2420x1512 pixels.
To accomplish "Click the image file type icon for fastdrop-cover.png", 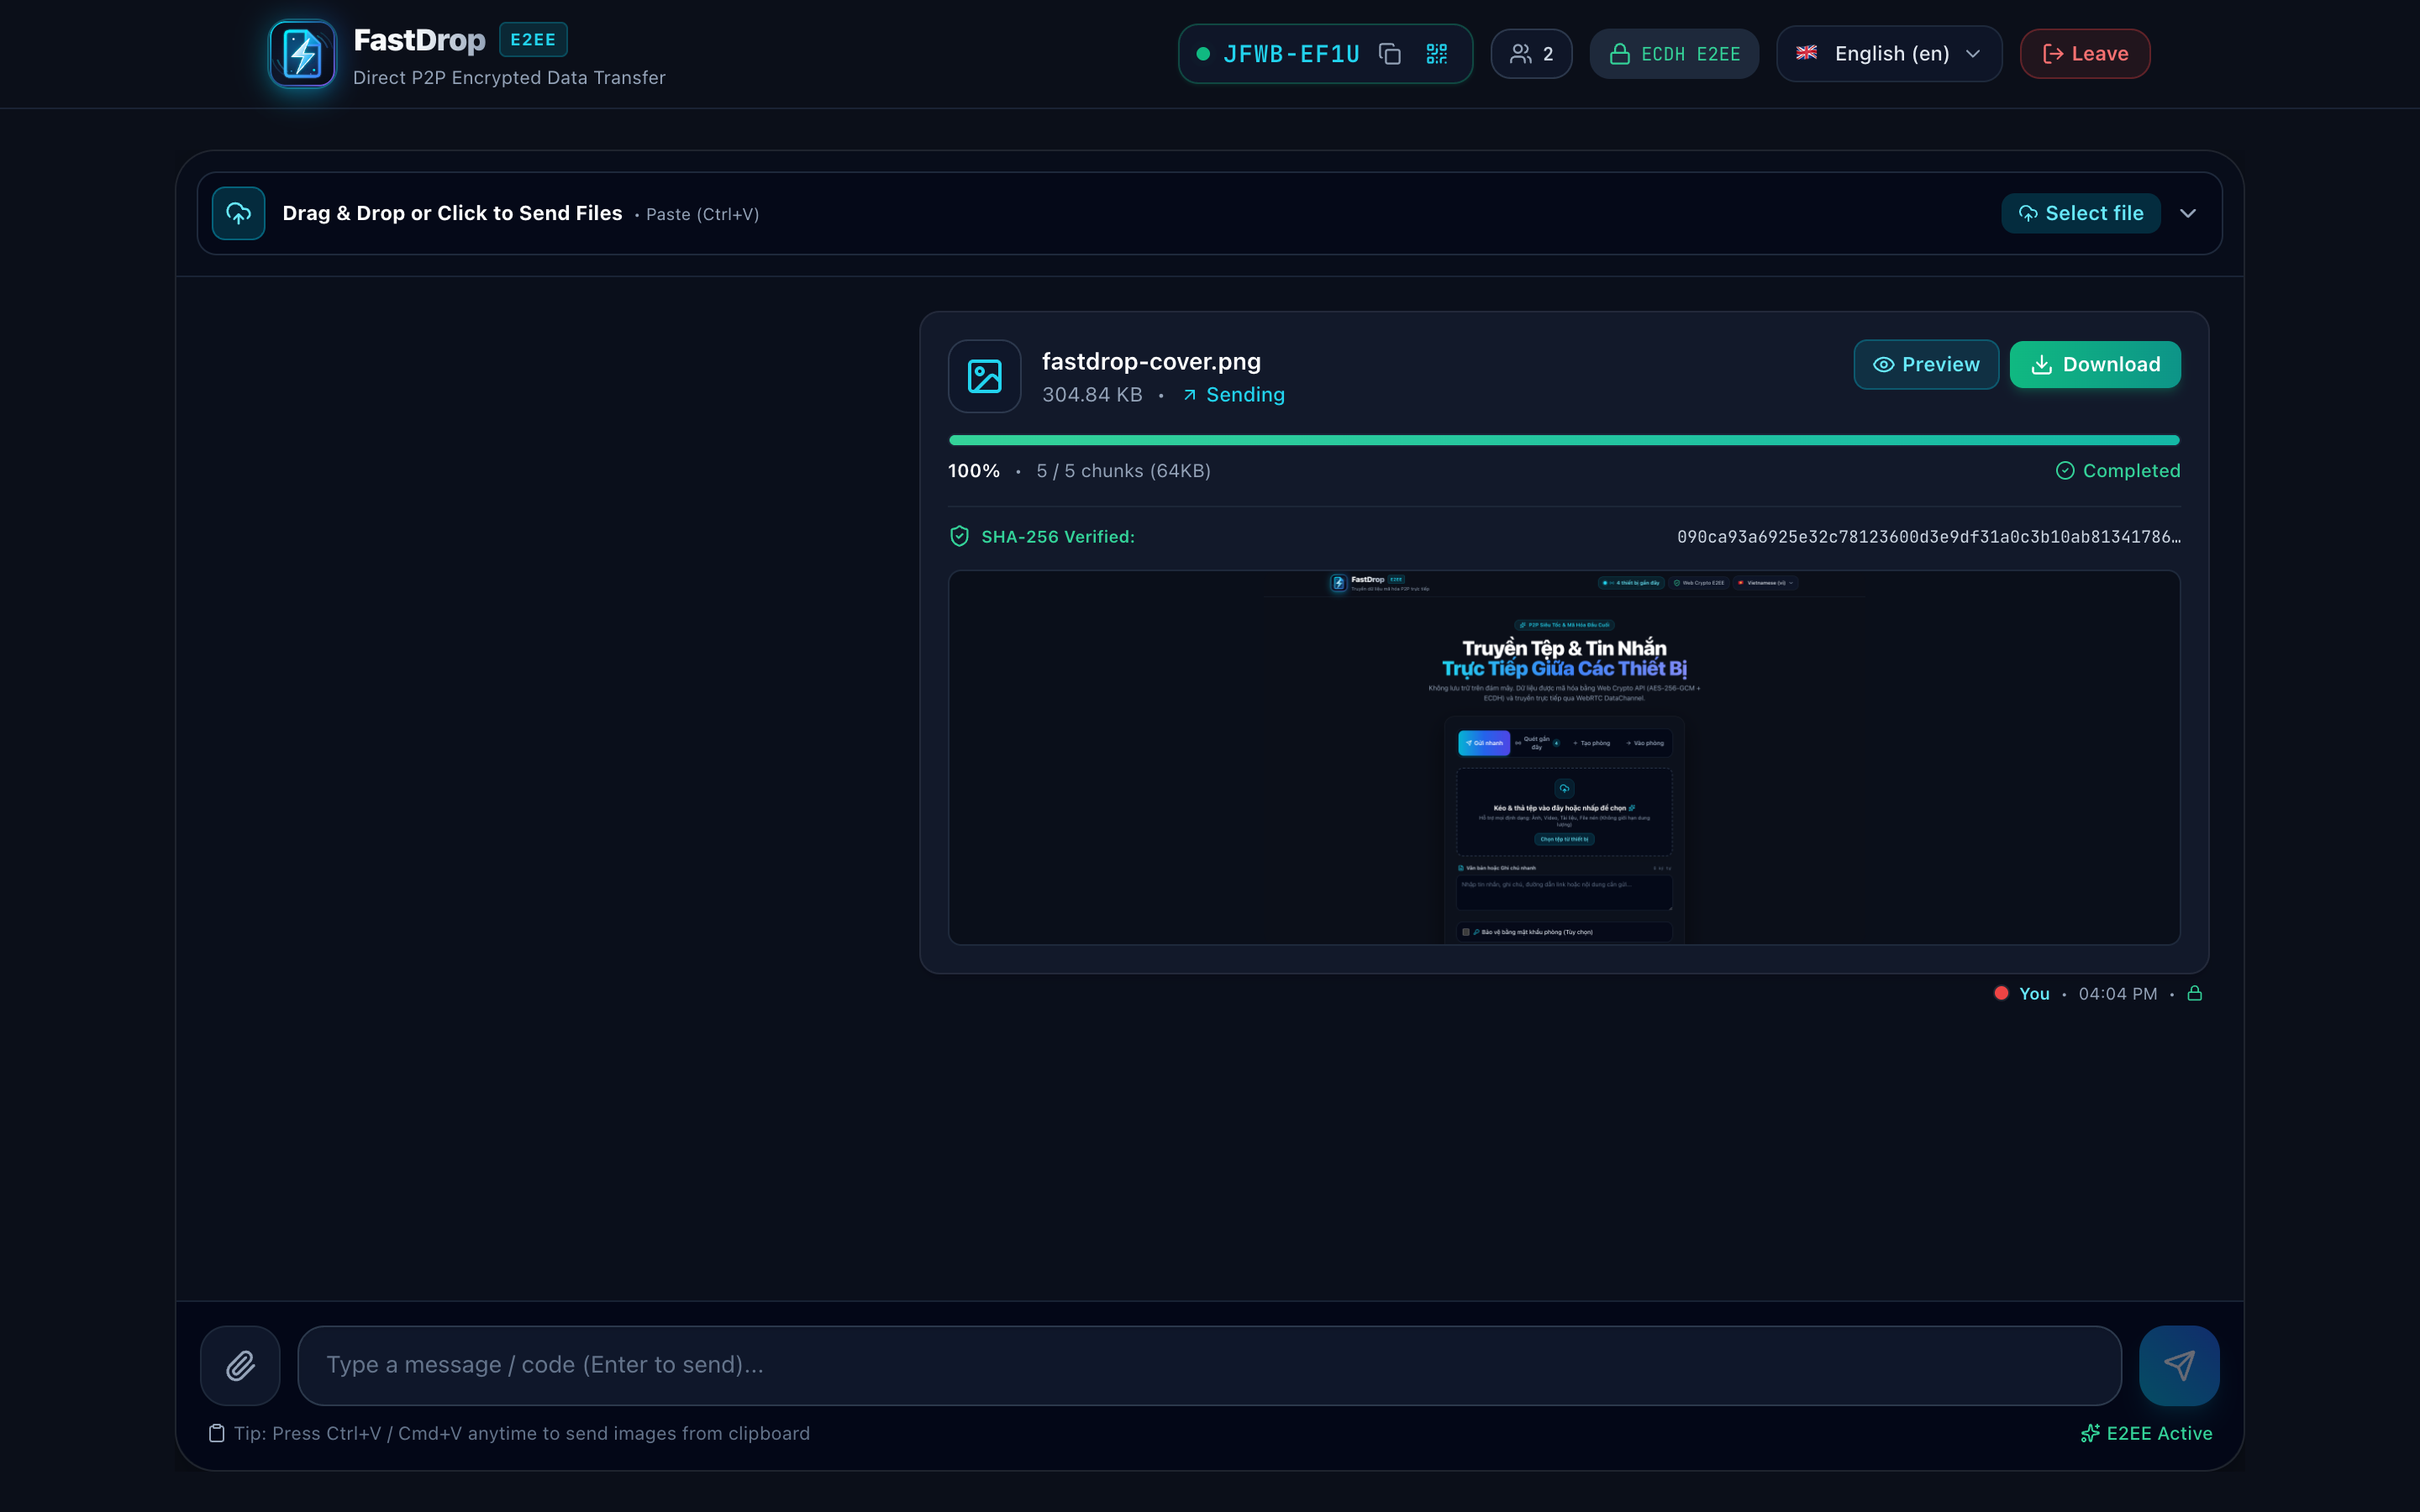I will pos(984,376).
